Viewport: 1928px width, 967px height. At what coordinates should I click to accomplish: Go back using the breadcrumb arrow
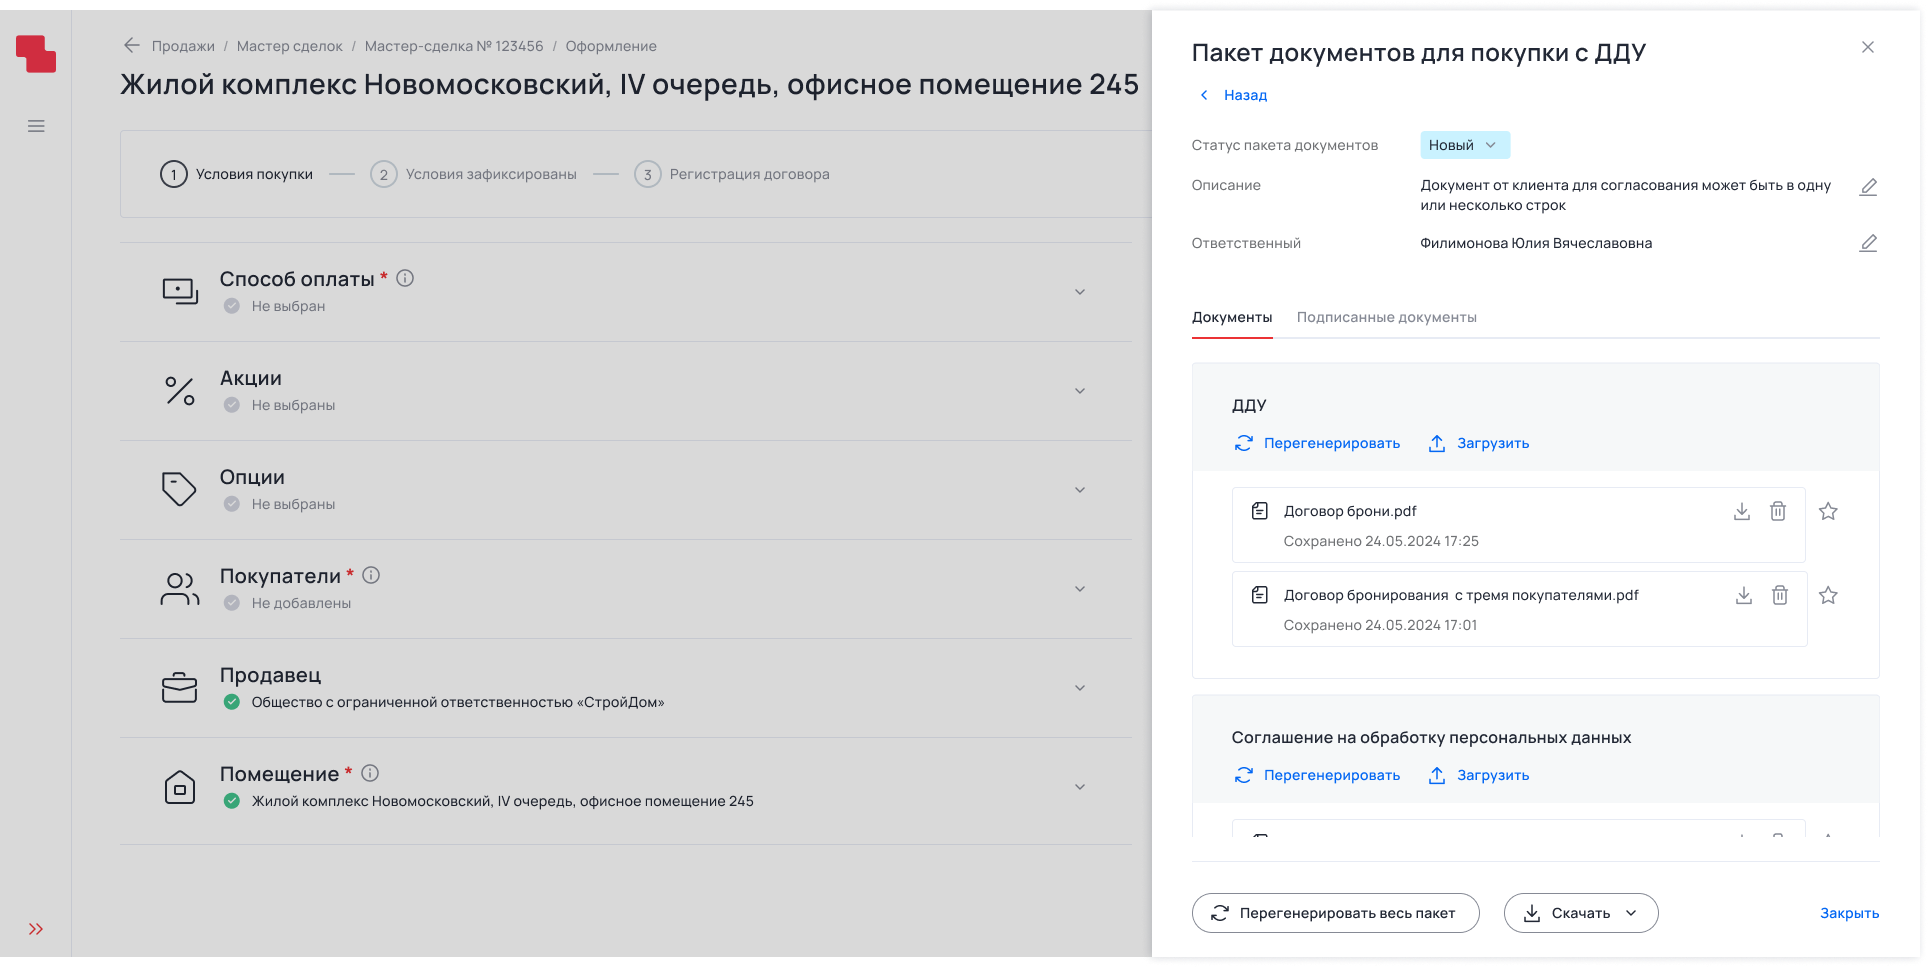[131, 45]
